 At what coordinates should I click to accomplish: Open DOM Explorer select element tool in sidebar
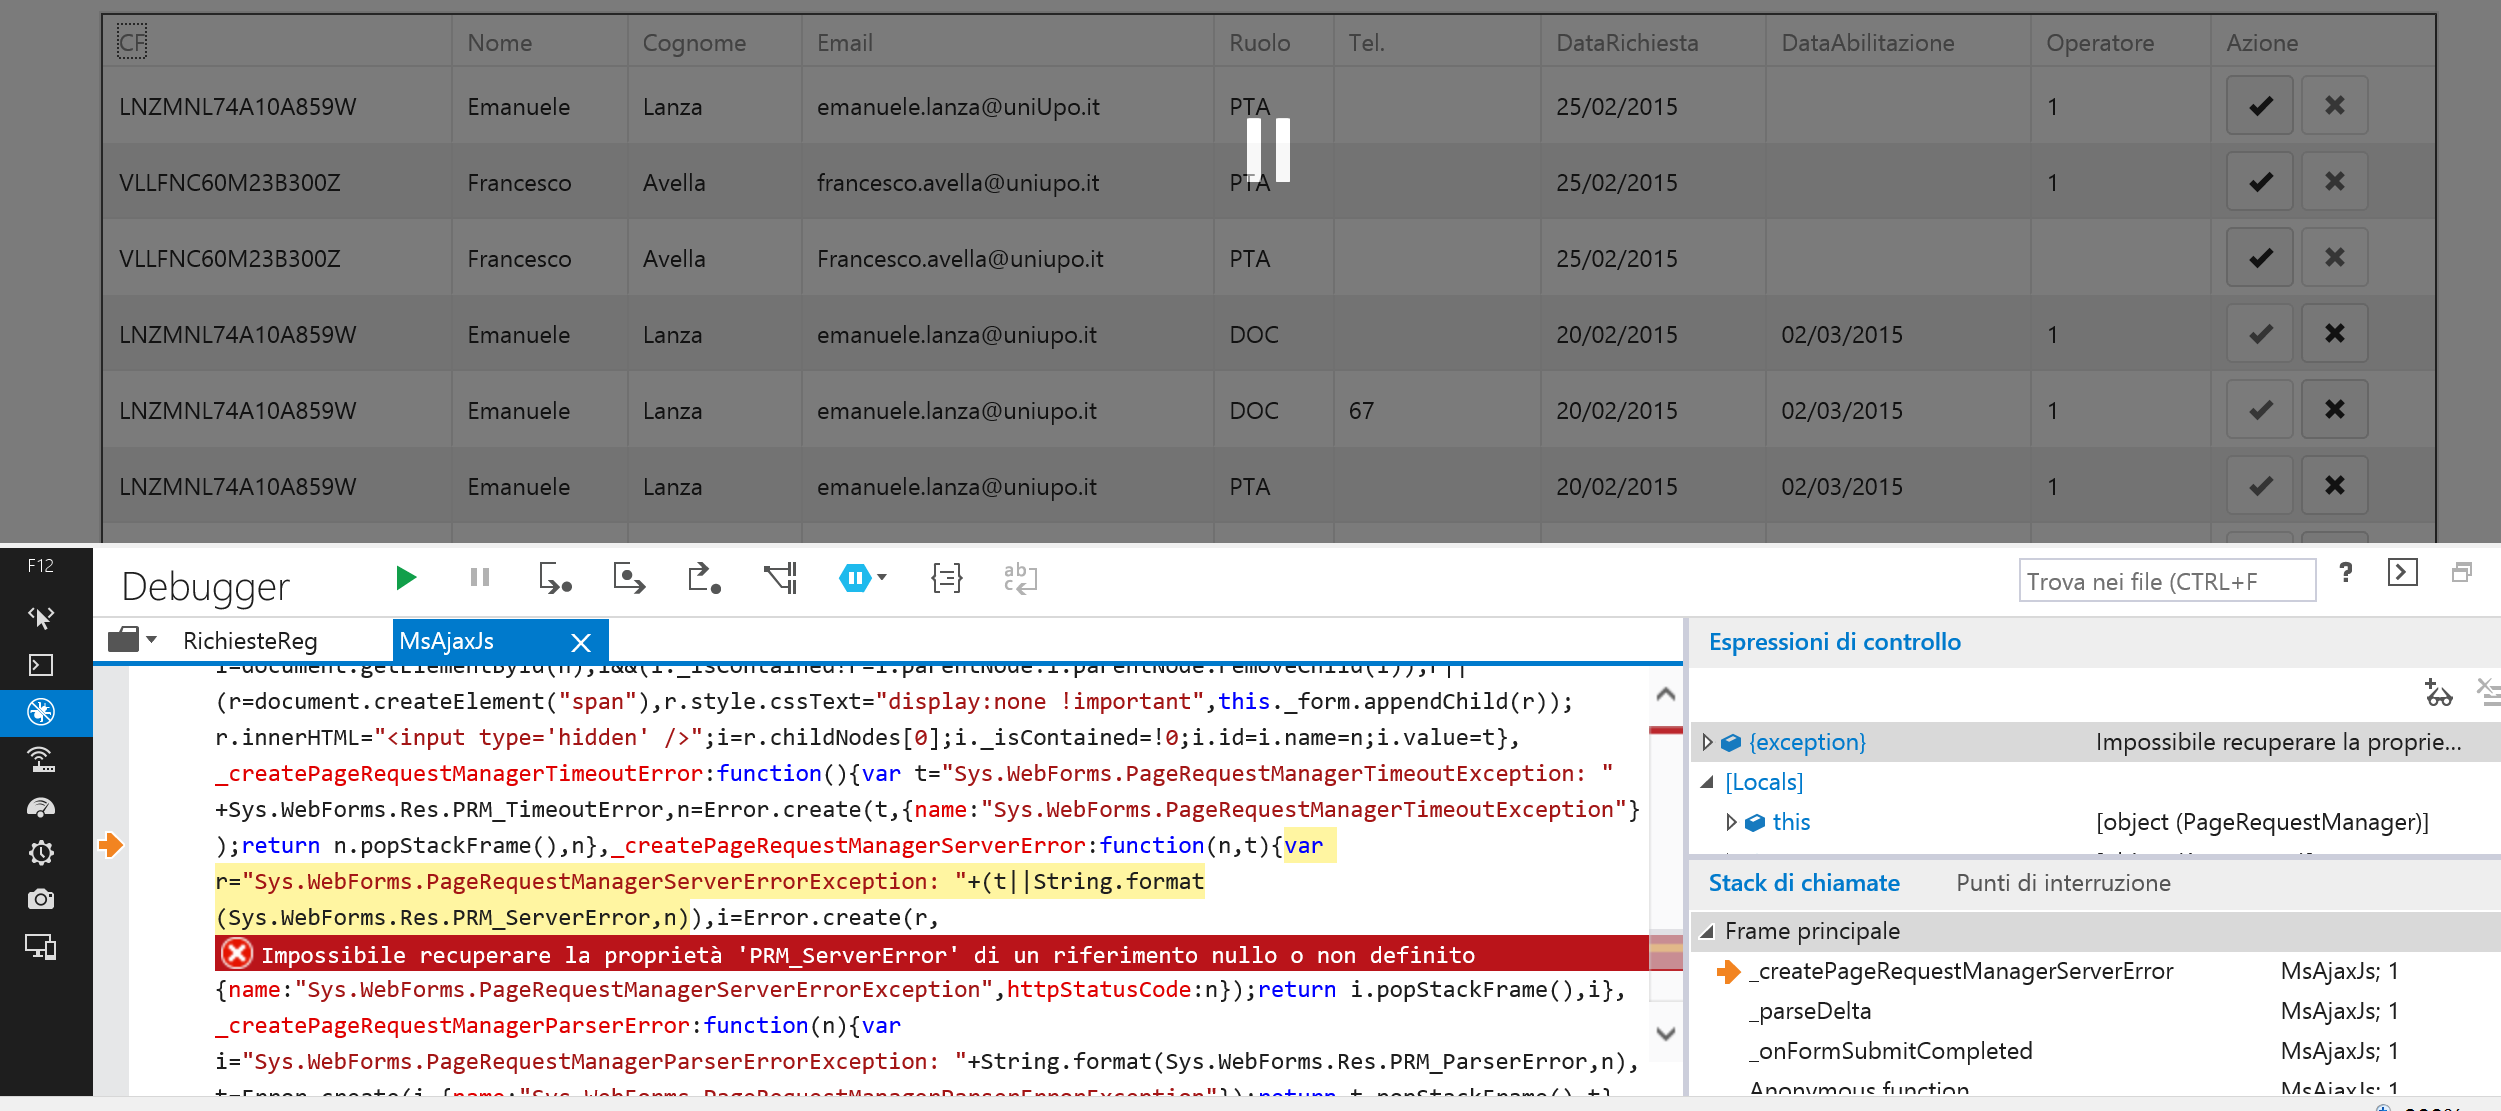click(x=41, y=618)
